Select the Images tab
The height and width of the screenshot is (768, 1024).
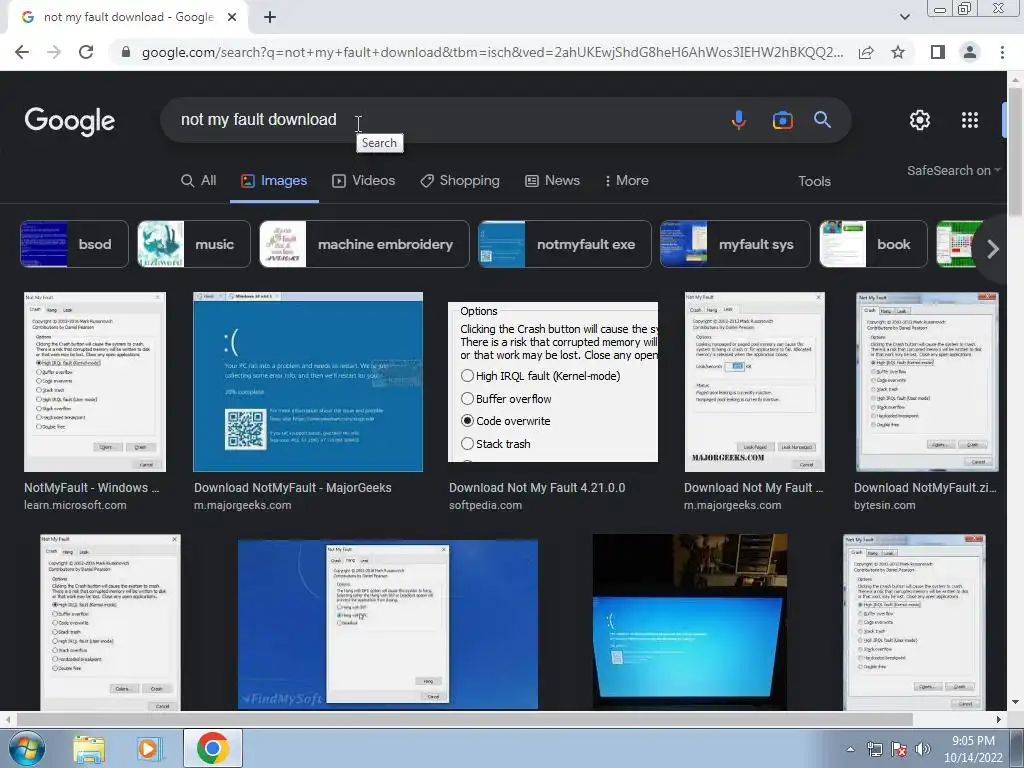pos(274,181)
